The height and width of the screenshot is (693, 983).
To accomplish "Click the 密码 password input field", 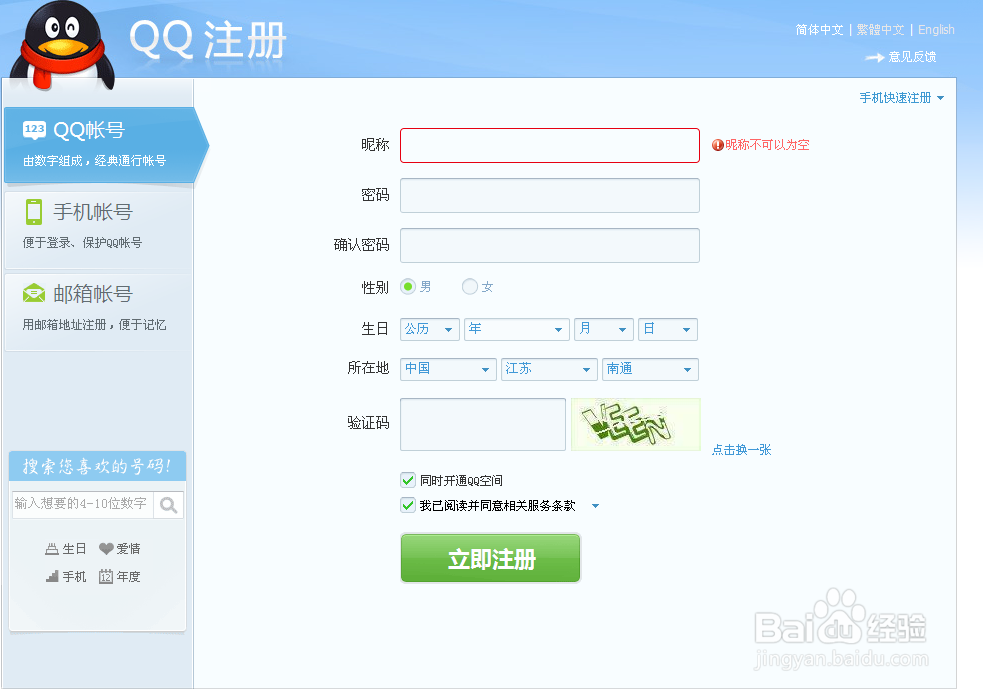I will click(x=550, y=195).
